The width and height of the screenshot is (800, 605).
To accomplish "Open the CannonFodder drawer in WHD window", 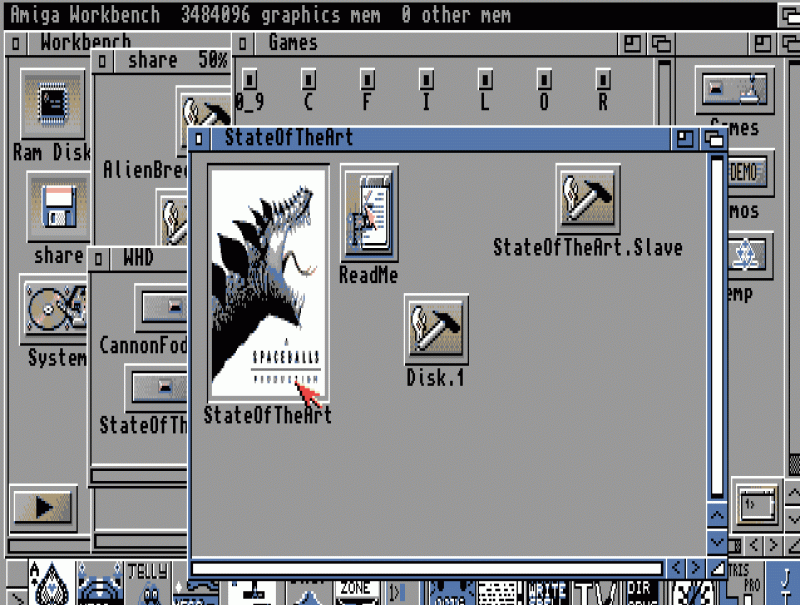I will [x=161, y=308].
